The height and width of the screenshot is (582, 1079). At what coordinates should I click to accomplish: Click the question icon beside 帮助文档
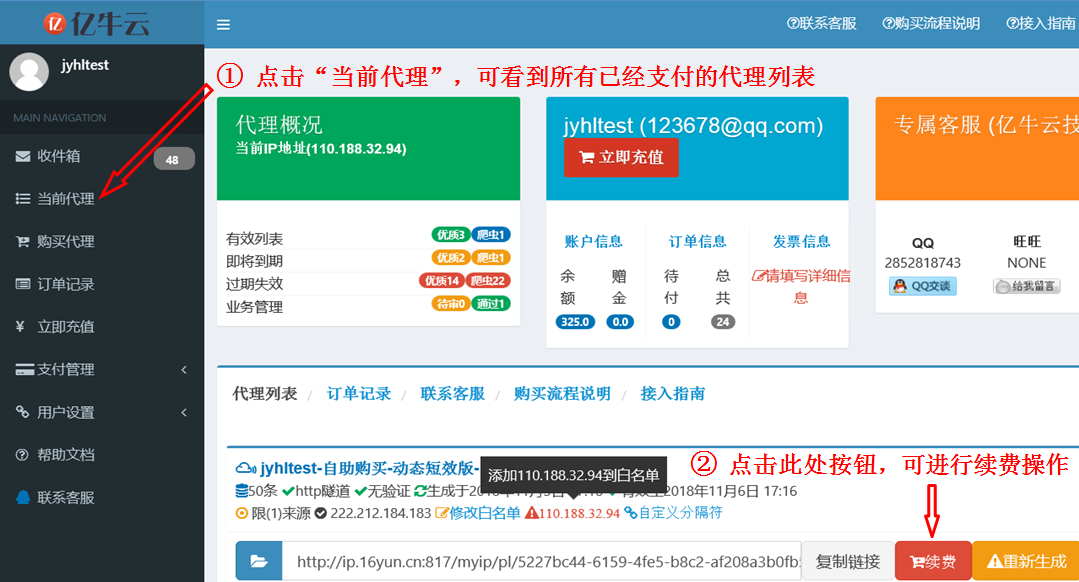[22, 455]
